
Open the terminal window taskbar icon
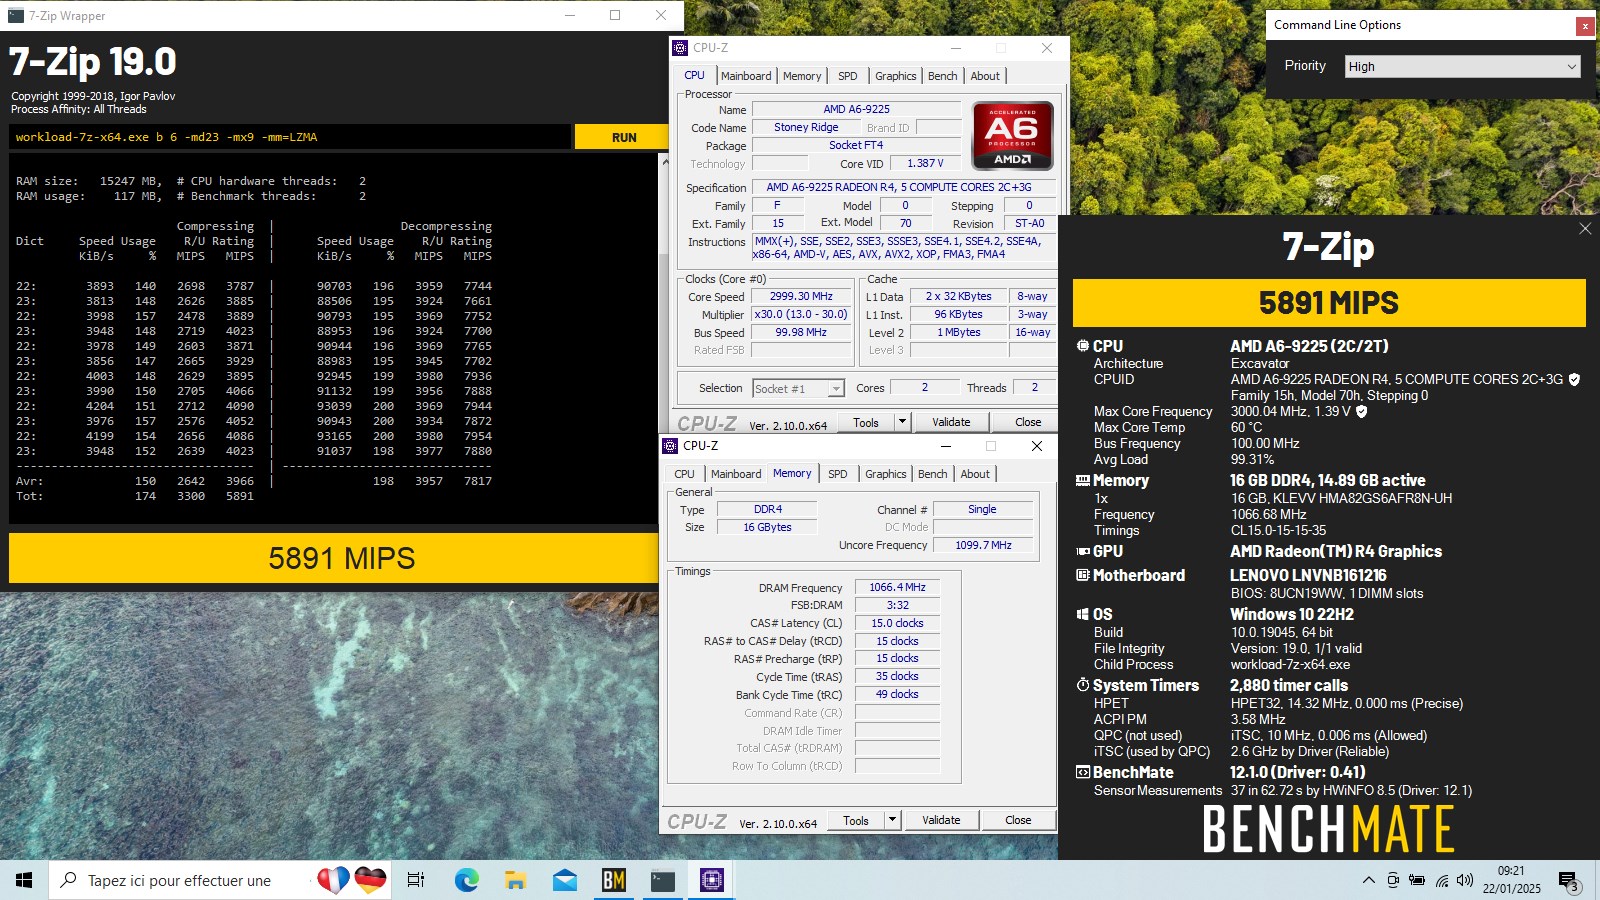(662, 880)
